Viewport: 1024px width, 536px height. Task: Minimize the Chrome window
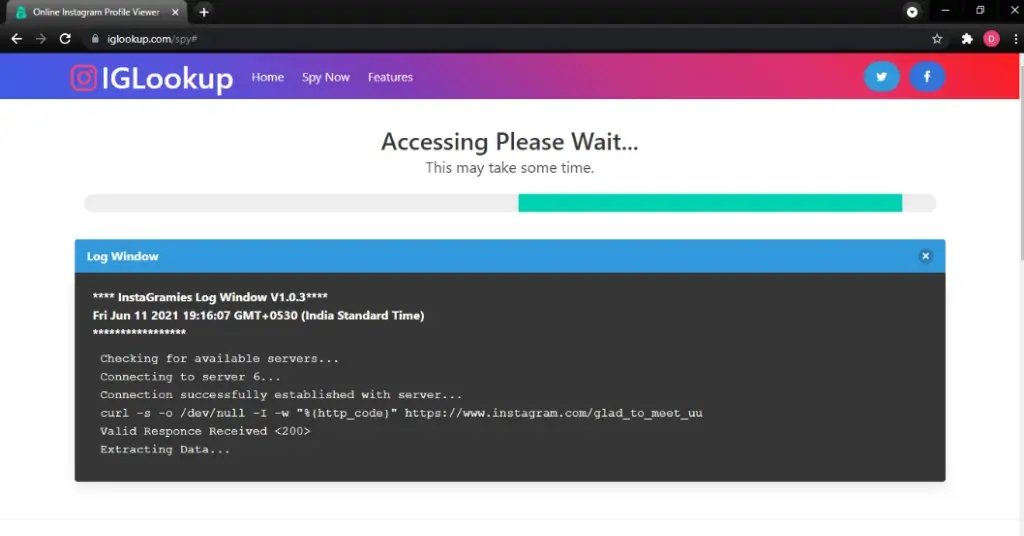click(945, 11)
